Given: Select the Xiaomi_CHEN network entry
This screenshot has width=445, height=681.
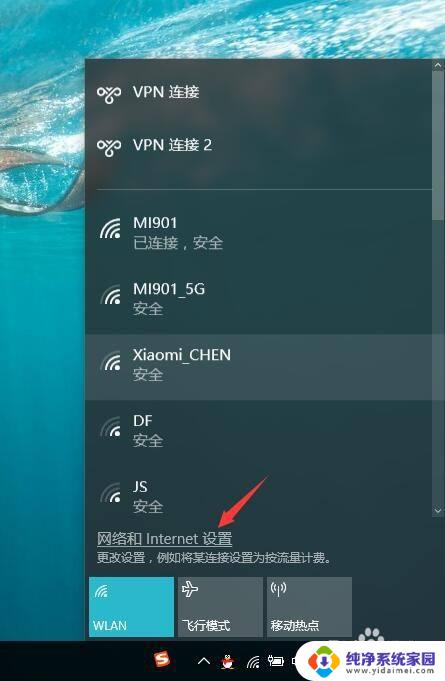Looking at the screenshot, I should [259, 367].
